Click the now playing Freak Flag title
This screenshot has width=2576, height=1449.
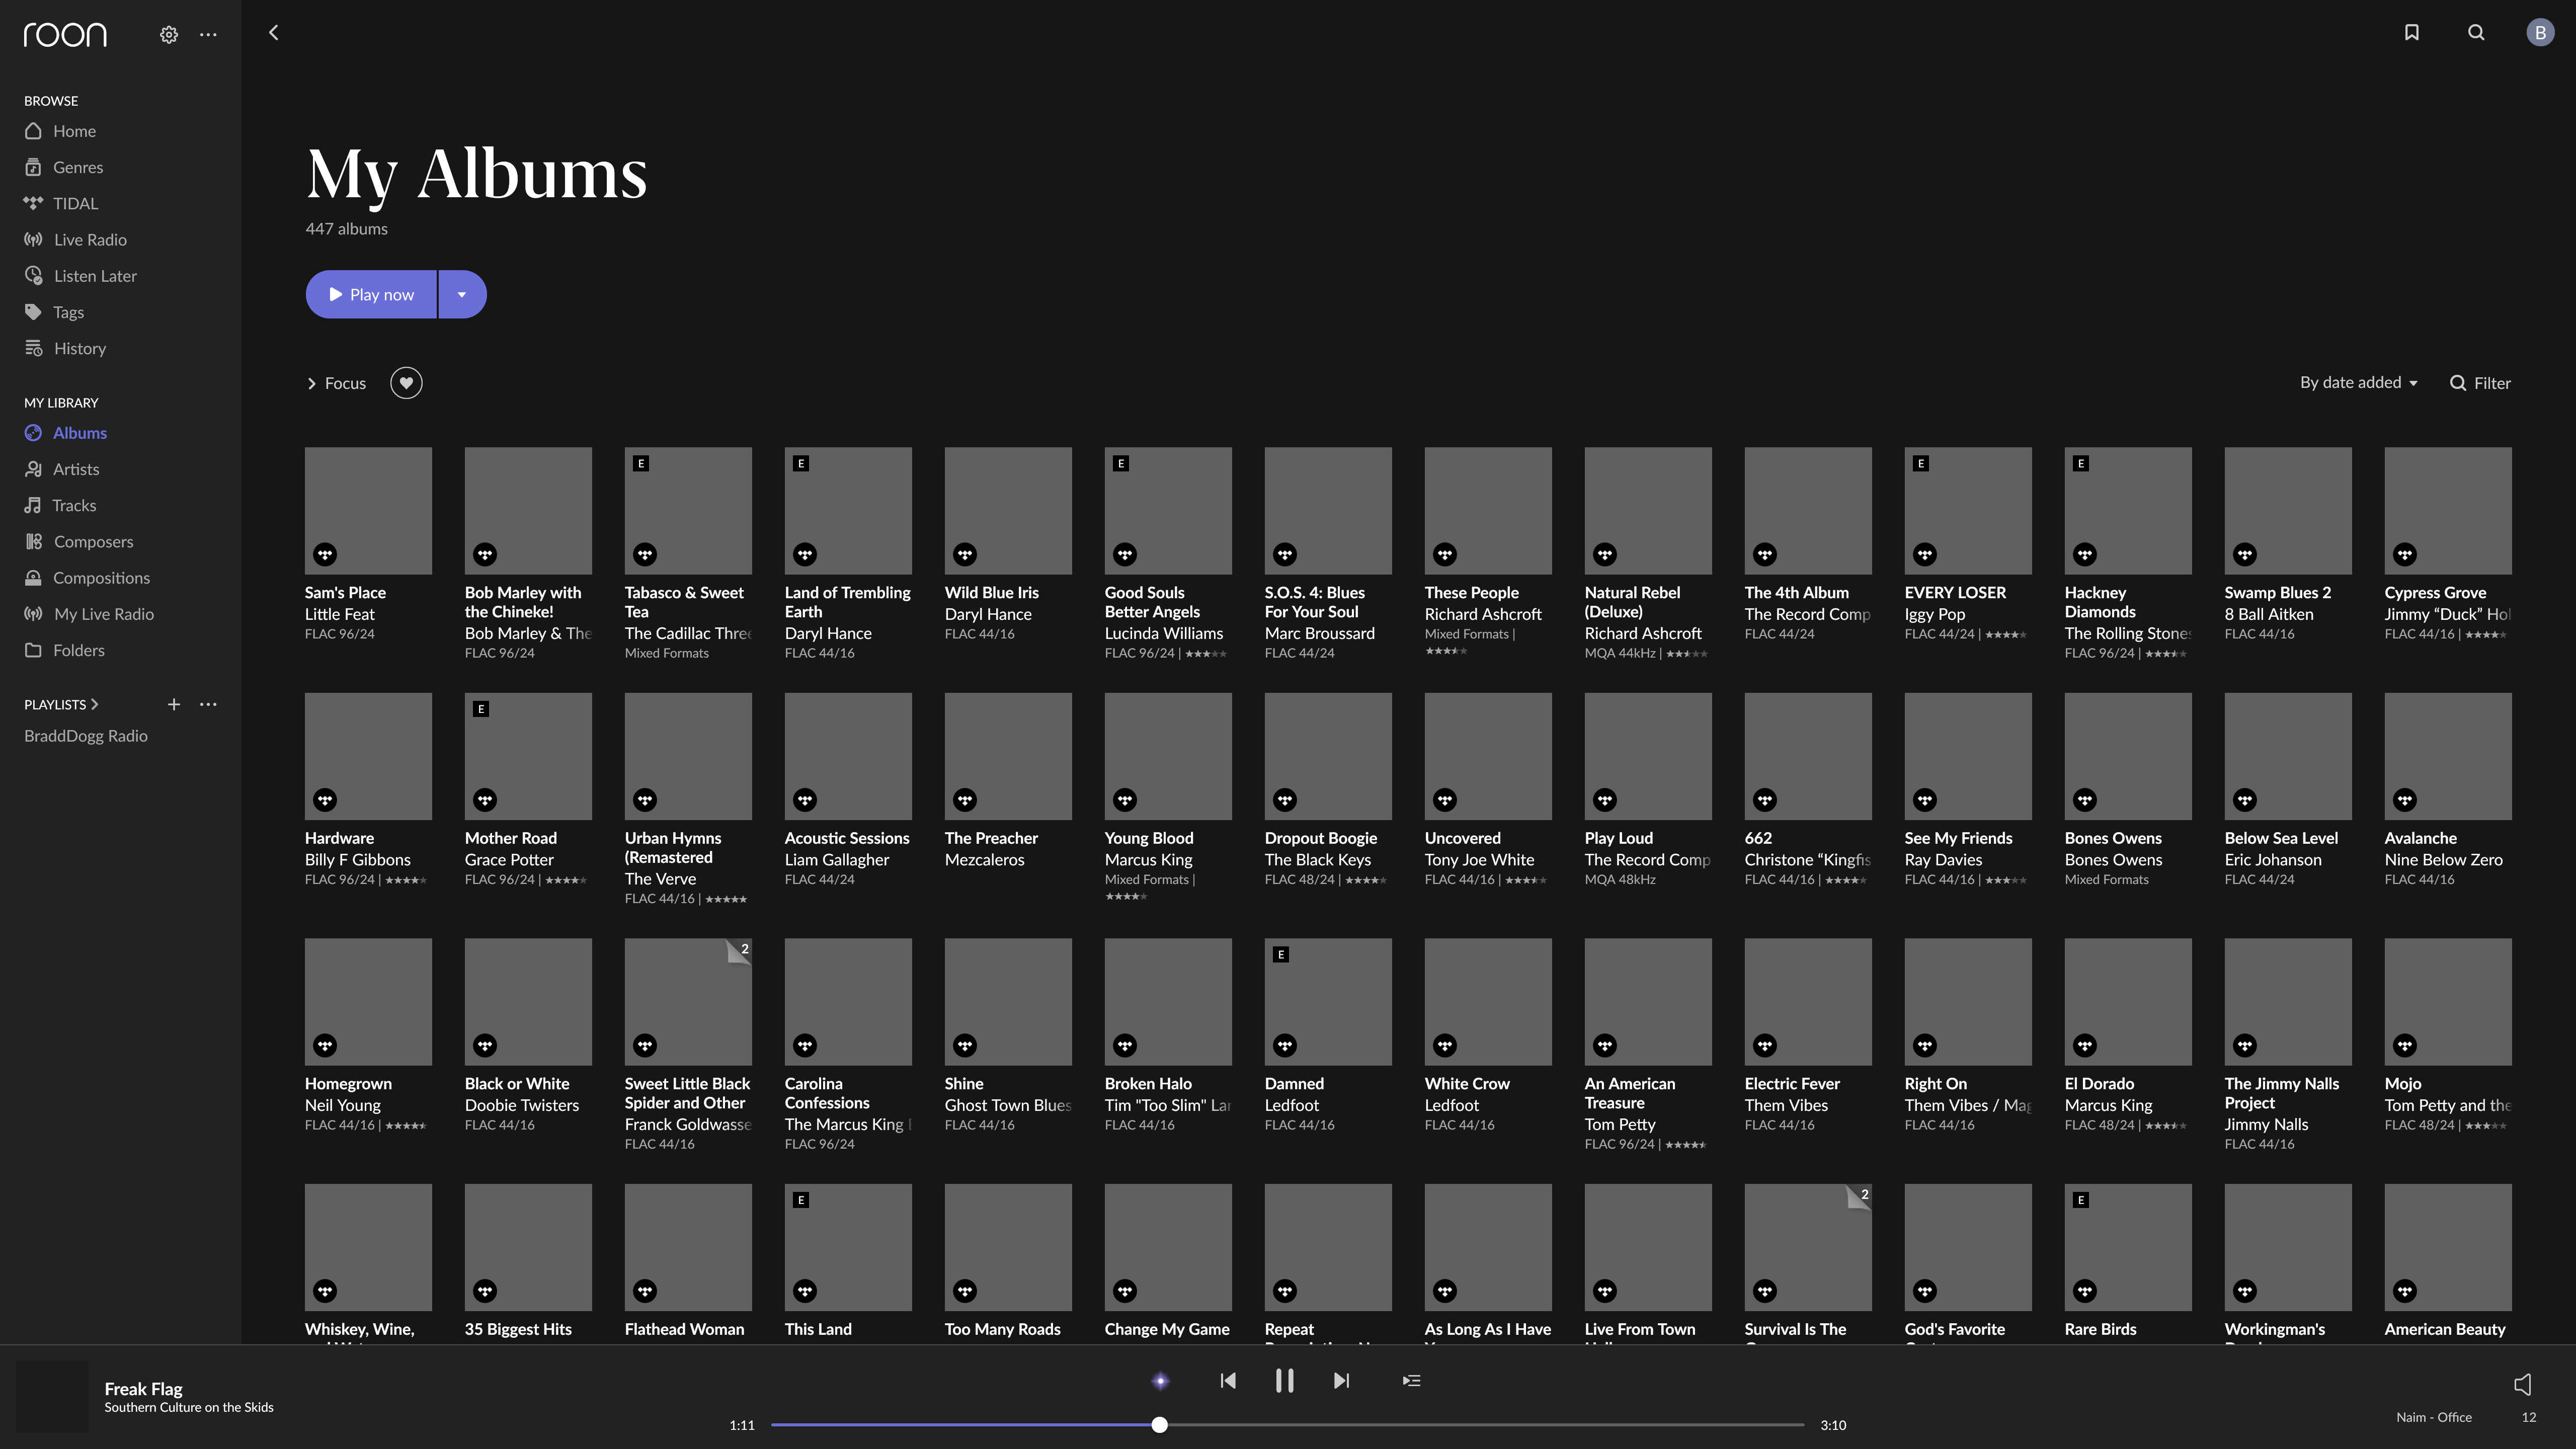tap(143, 1389)
